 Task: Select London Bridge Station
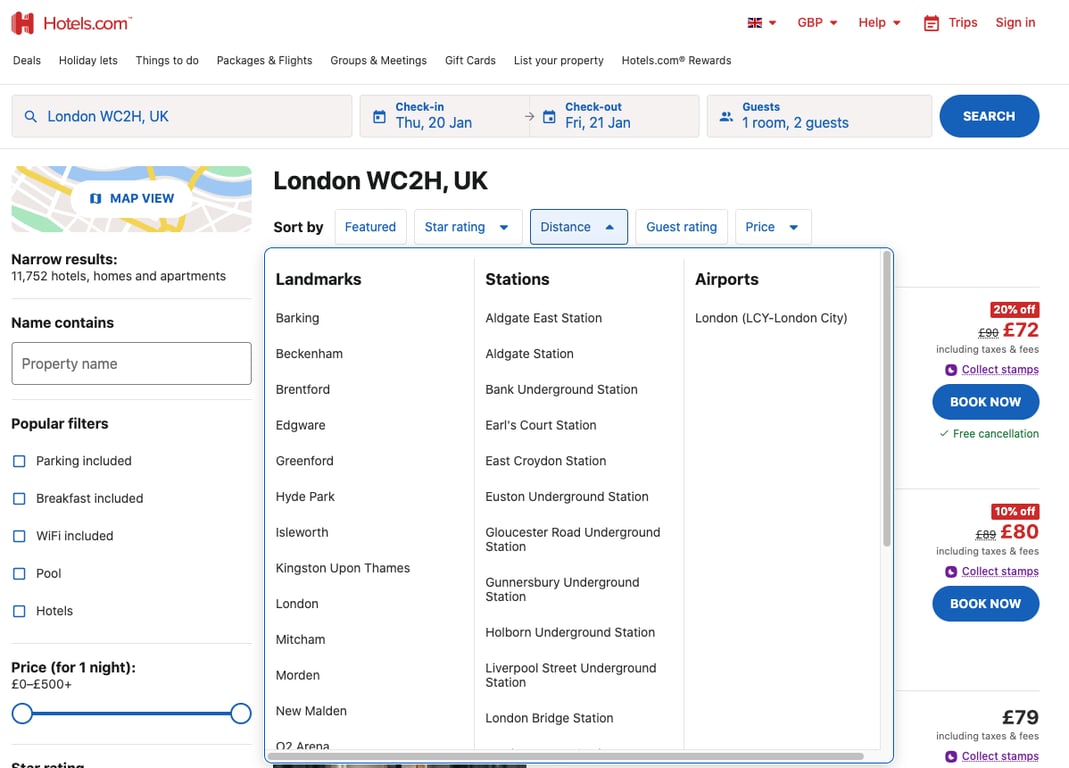click(549, 718)
